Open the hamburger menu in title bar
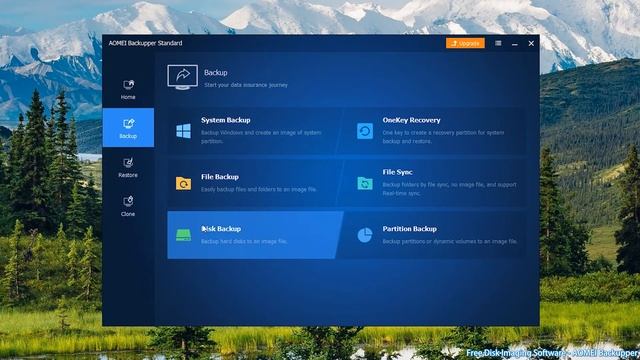 [498, 43]
